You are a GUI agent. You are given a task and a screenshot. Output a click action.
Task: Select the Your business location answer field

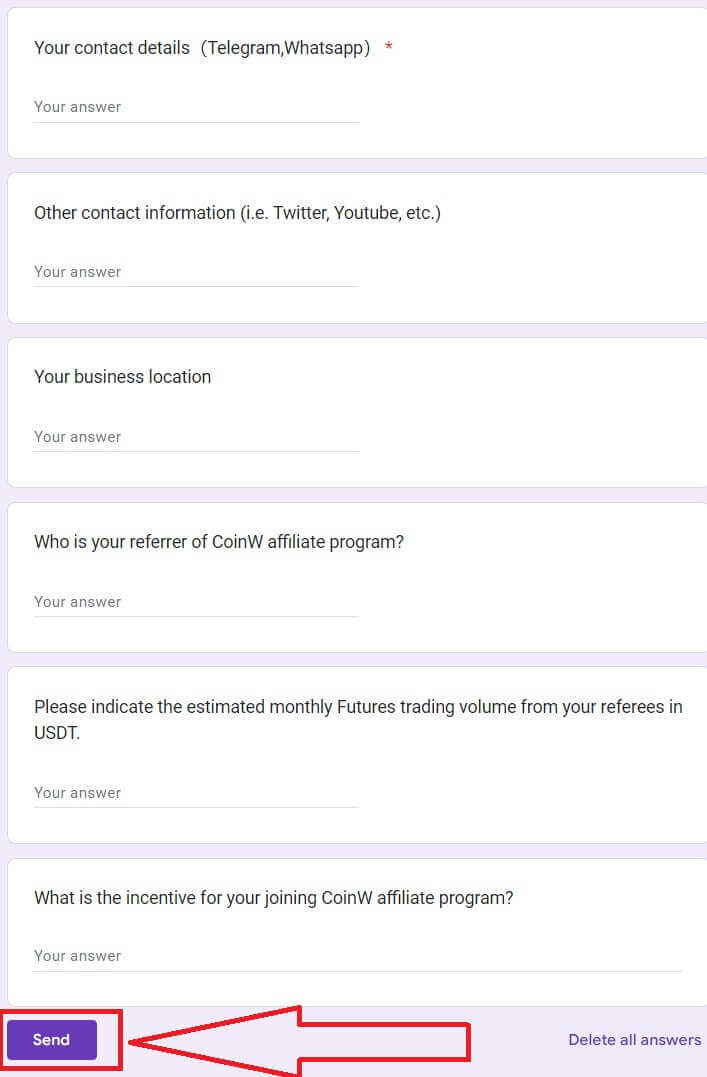pos(196,437)
